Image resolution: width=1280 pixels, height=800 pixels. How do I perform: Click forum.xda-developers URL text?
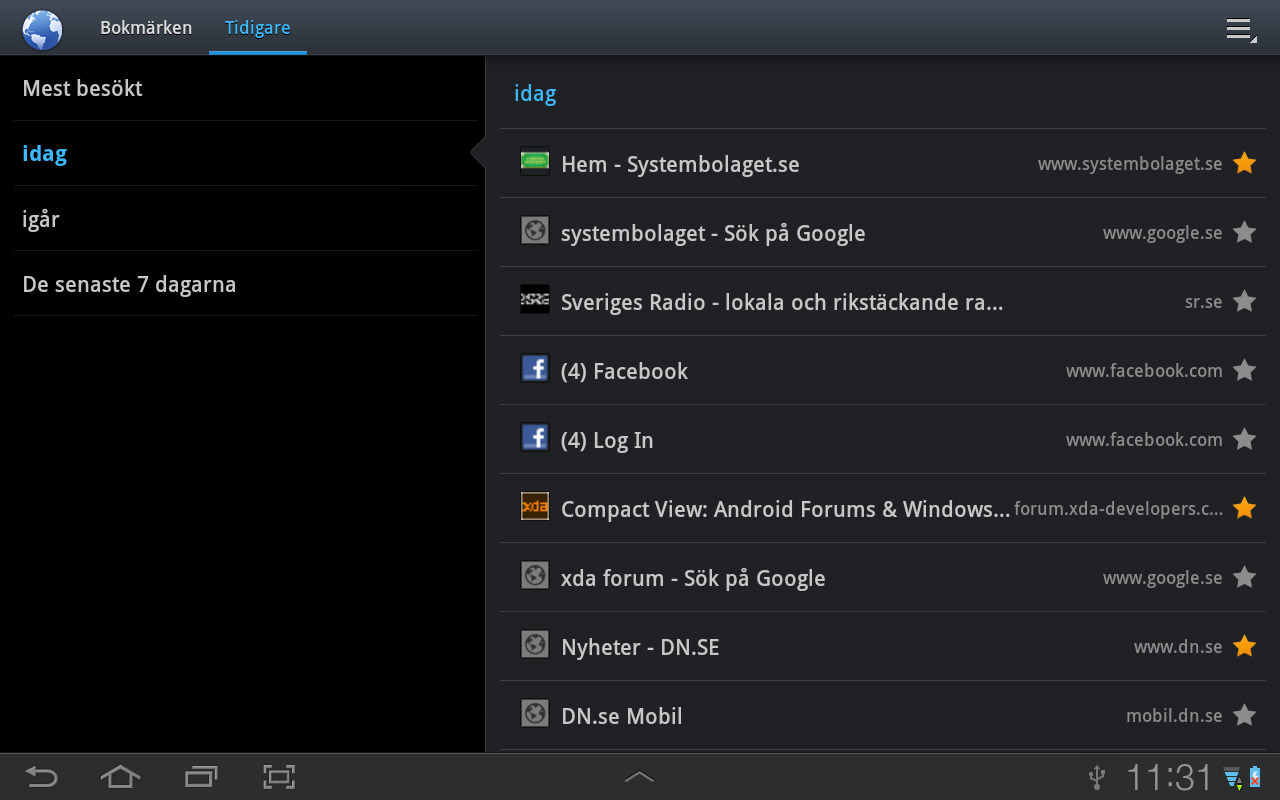pos(1118,509)
